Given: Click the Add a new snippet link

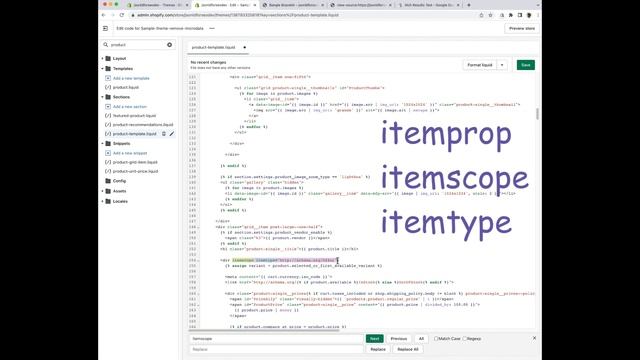Looking at the screenshot, I should pos(130,153).
